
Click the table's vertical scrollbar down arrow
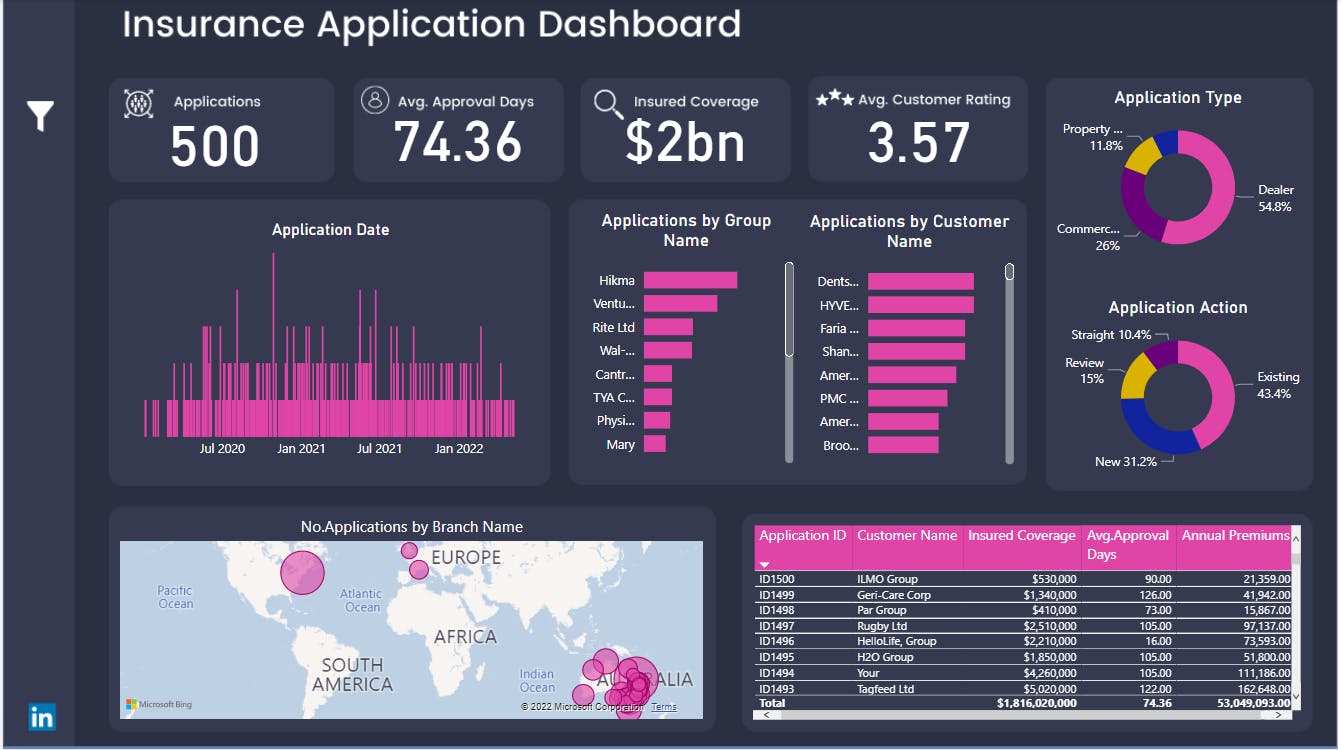[x=1297, y=695]
